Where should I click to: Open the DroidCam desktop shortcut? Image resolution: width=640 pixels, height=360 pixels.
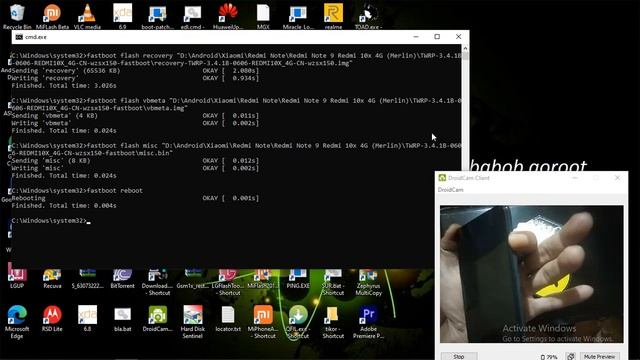158,318
